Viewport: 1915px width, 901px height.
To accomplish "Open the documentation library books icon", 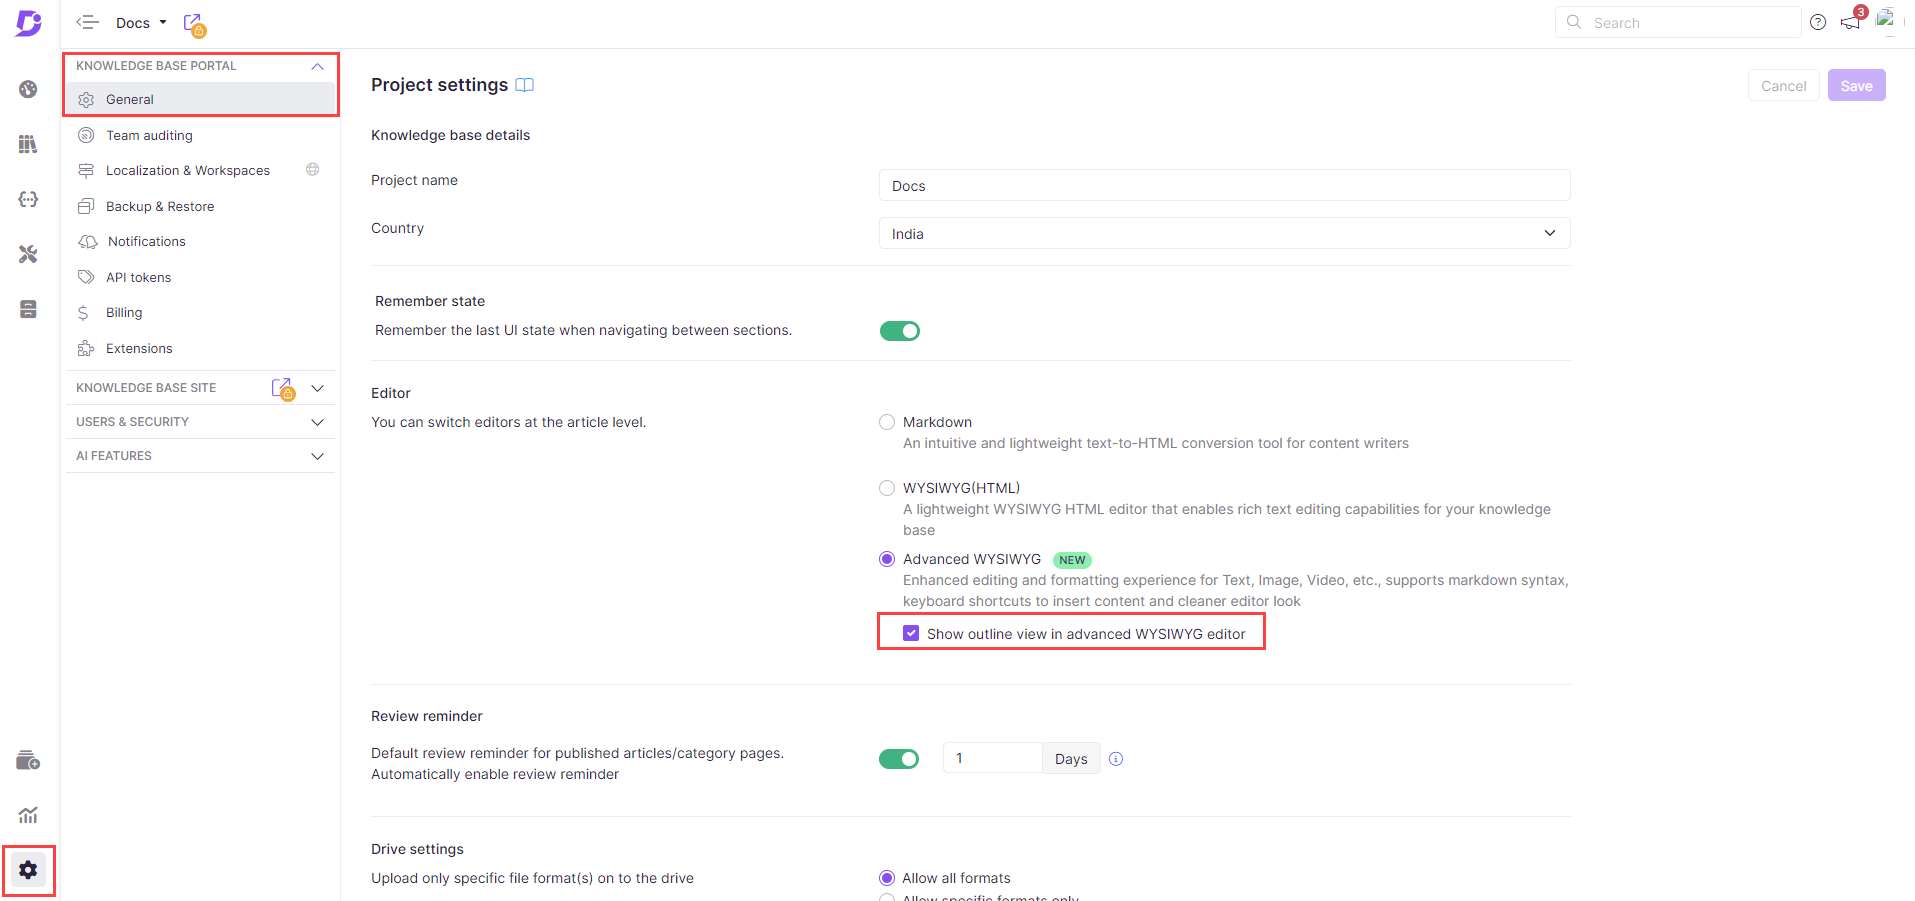I will pyautogui.click(x=28, y=144).
